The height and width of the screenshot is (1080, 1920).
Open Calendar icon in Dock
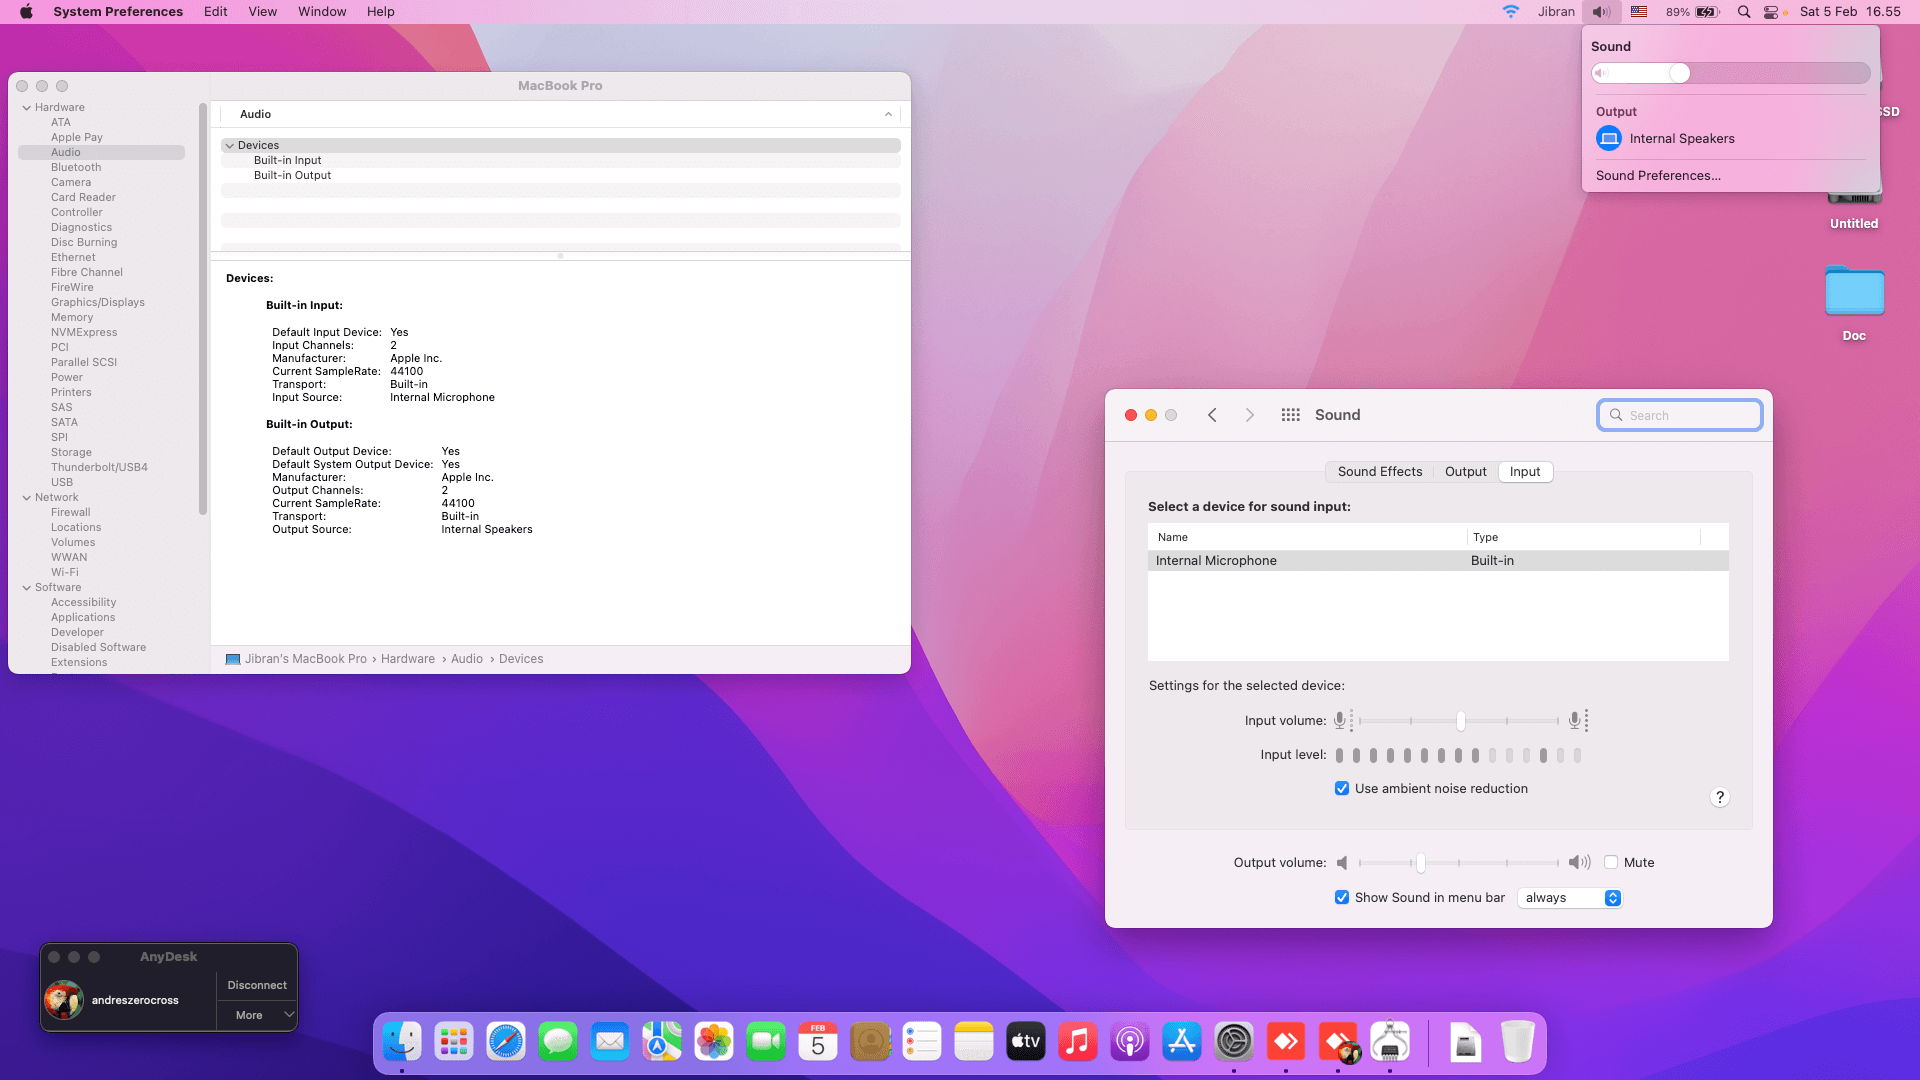(818, 1042)
